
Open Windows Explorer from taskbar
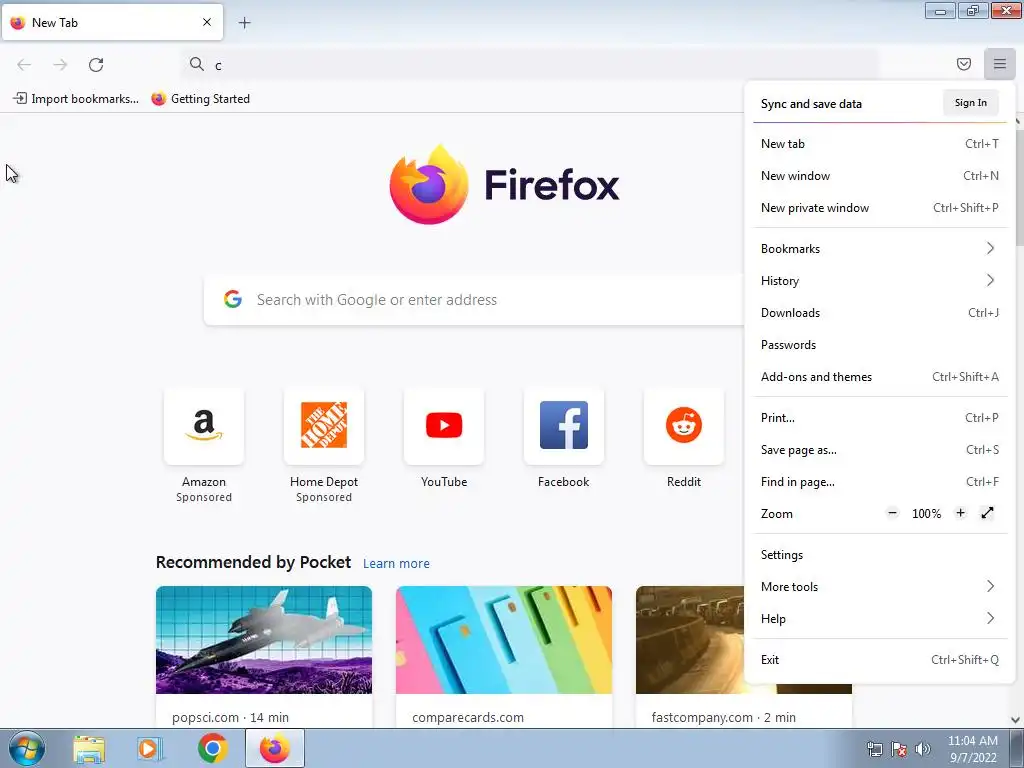pos(89,749)
